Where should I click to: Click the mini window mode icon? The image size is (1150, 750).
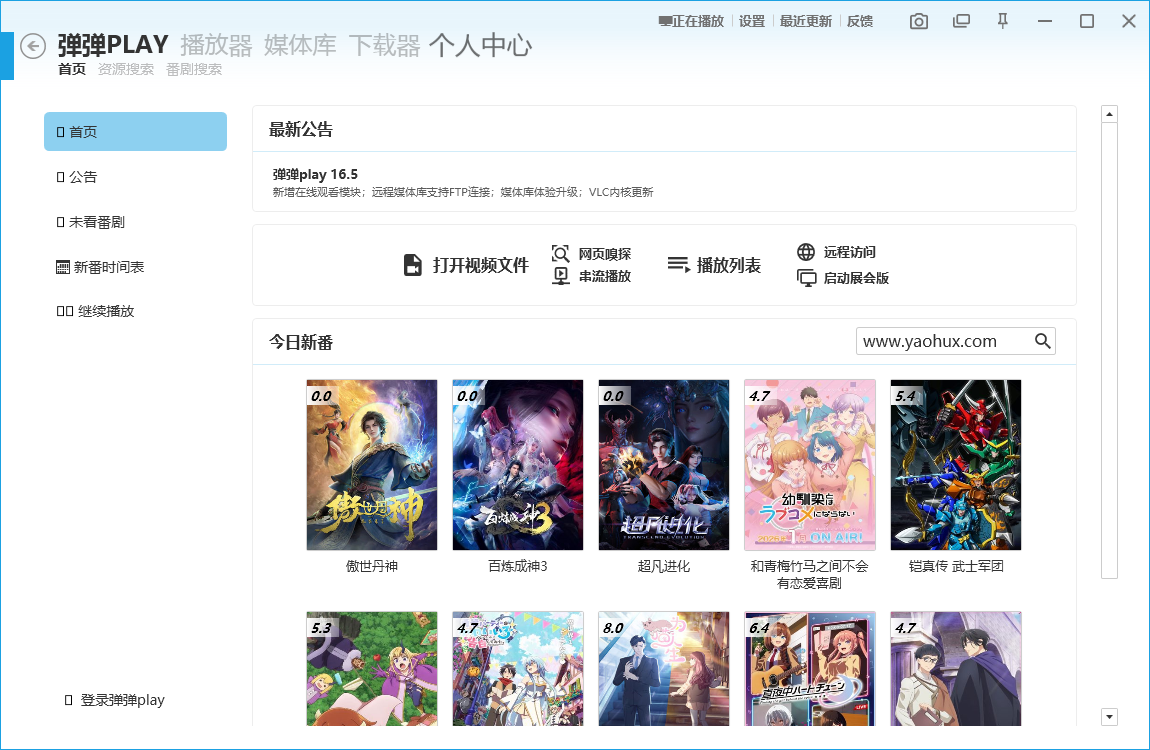click(961, 21)
